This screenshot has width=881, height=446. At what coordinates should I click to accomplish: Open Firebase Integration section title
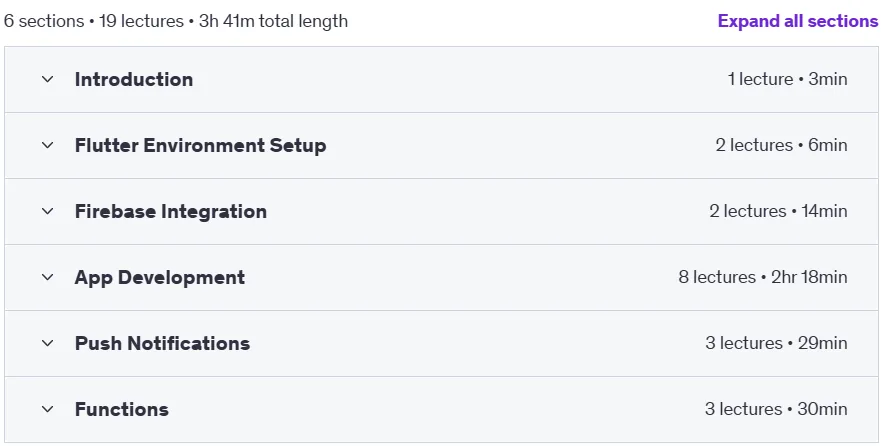(x=171, y=211)
